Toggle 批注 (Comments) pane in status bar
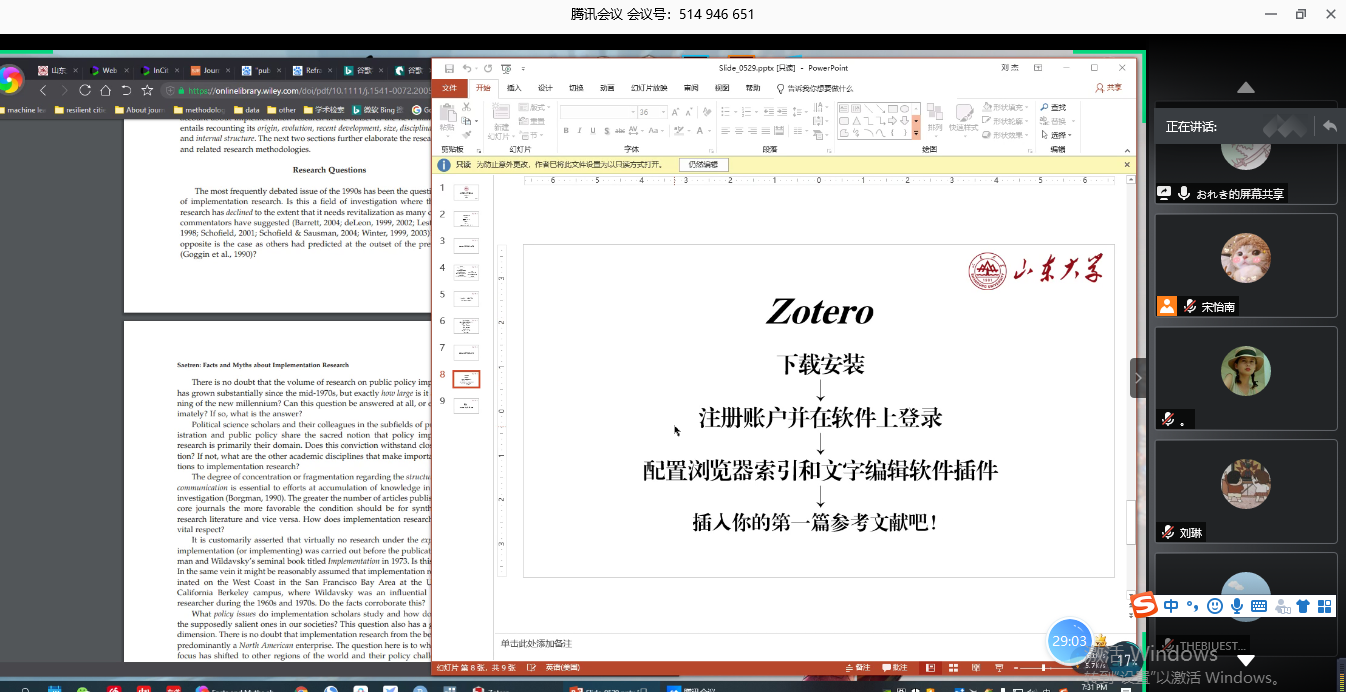The width and height of the screenshot is (1346, 692). click(x=895, y=667)
